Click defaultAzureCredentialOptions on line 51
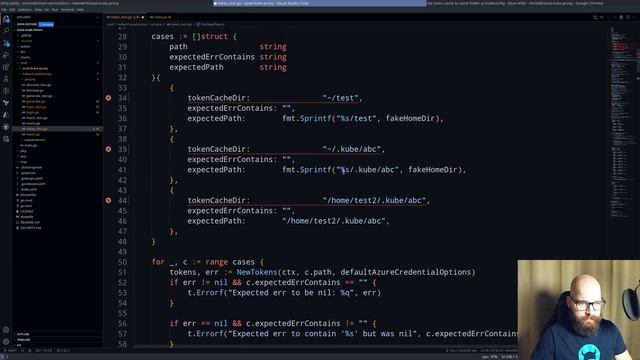 [406, 272]
